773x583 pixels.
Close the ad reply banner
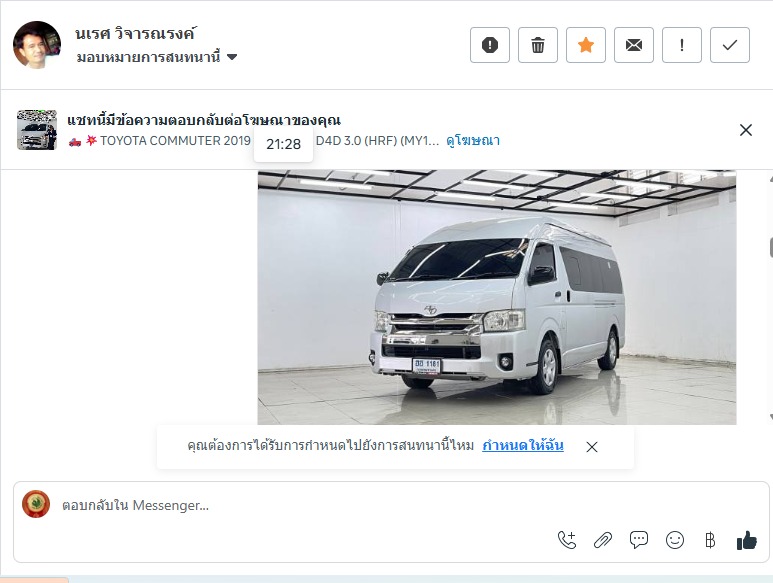745,130
